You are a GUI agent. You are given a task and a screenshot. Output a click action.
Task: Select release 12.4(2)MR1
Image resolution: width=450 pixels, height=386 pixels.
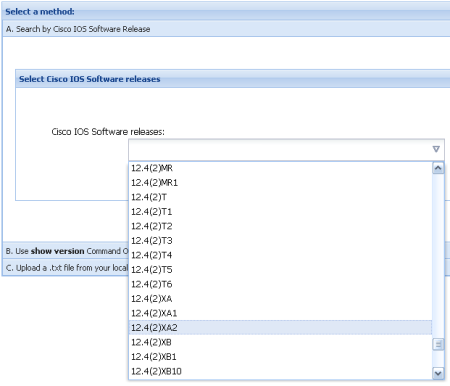(x=280, y=183)
